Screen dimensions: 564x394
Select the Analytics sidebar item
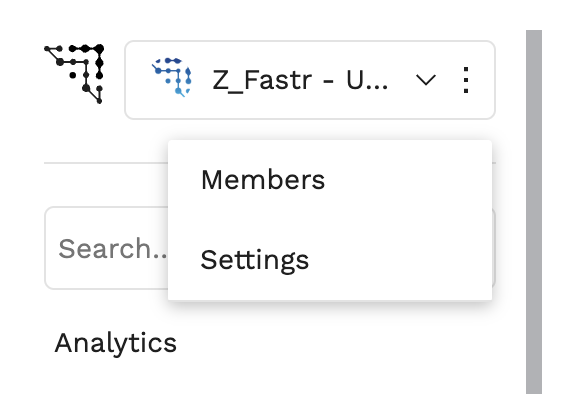point(115,344)
